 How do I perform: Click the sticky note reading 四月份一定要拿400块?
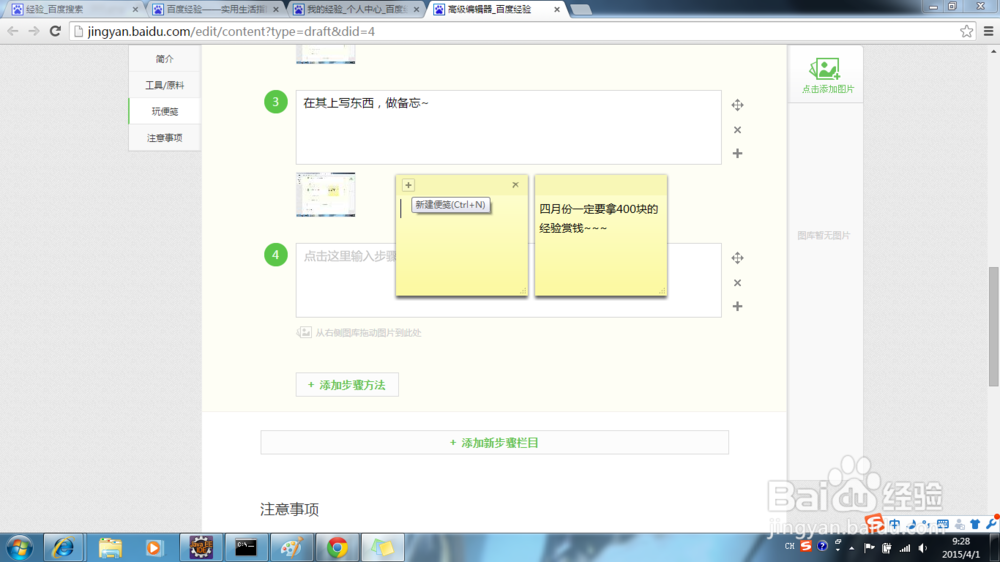coord(601,235)
